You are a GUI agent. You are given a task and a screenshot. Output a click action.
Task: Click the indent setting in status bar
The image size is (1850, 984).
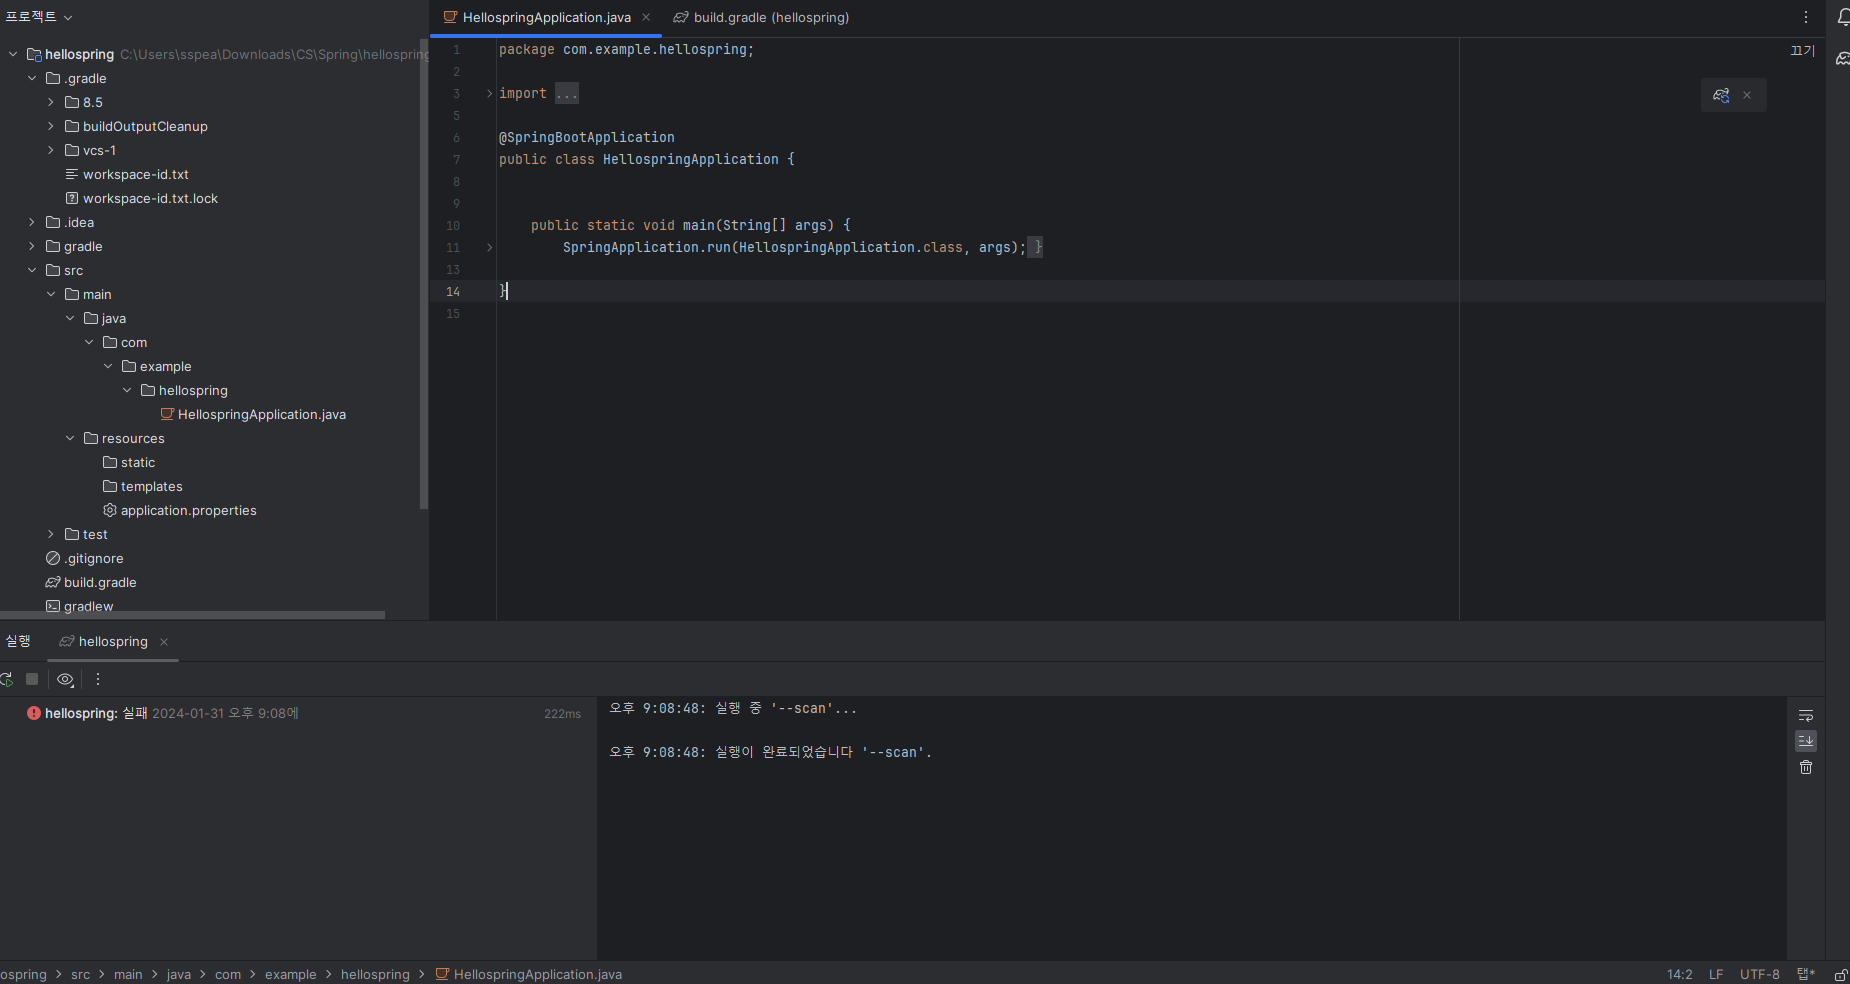point(1806,974)
